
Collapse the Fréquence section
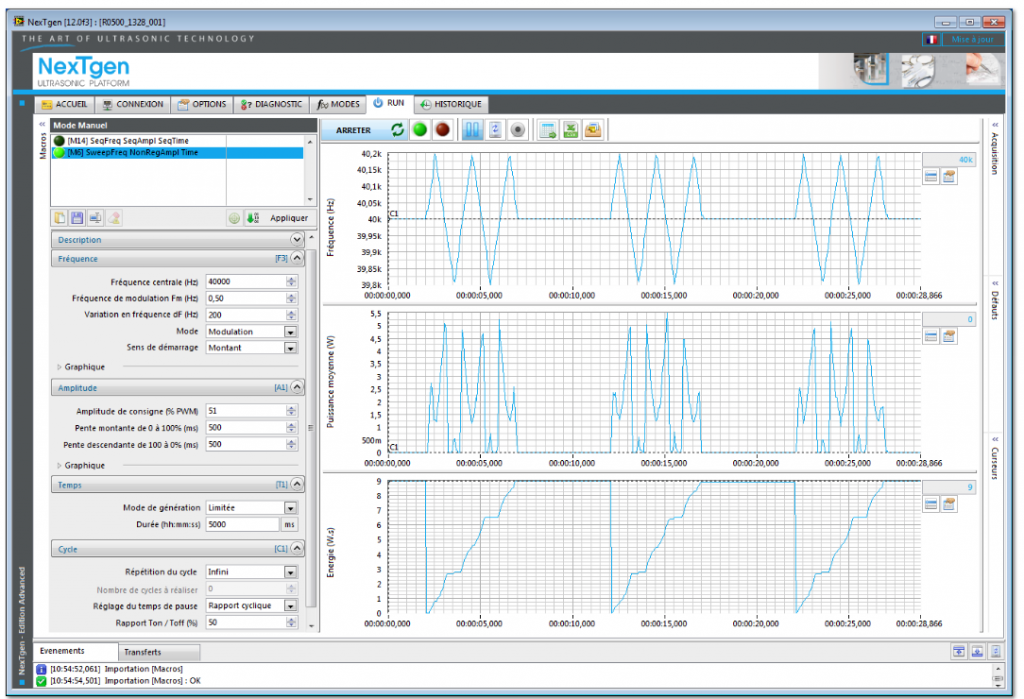coord(296,258)
